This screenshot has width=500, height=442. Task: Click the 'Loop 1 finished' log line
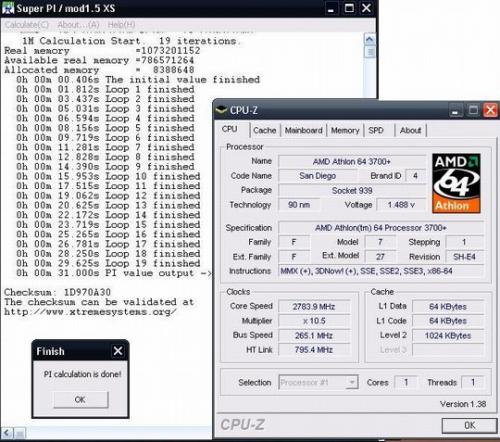[x=105, y=89]
